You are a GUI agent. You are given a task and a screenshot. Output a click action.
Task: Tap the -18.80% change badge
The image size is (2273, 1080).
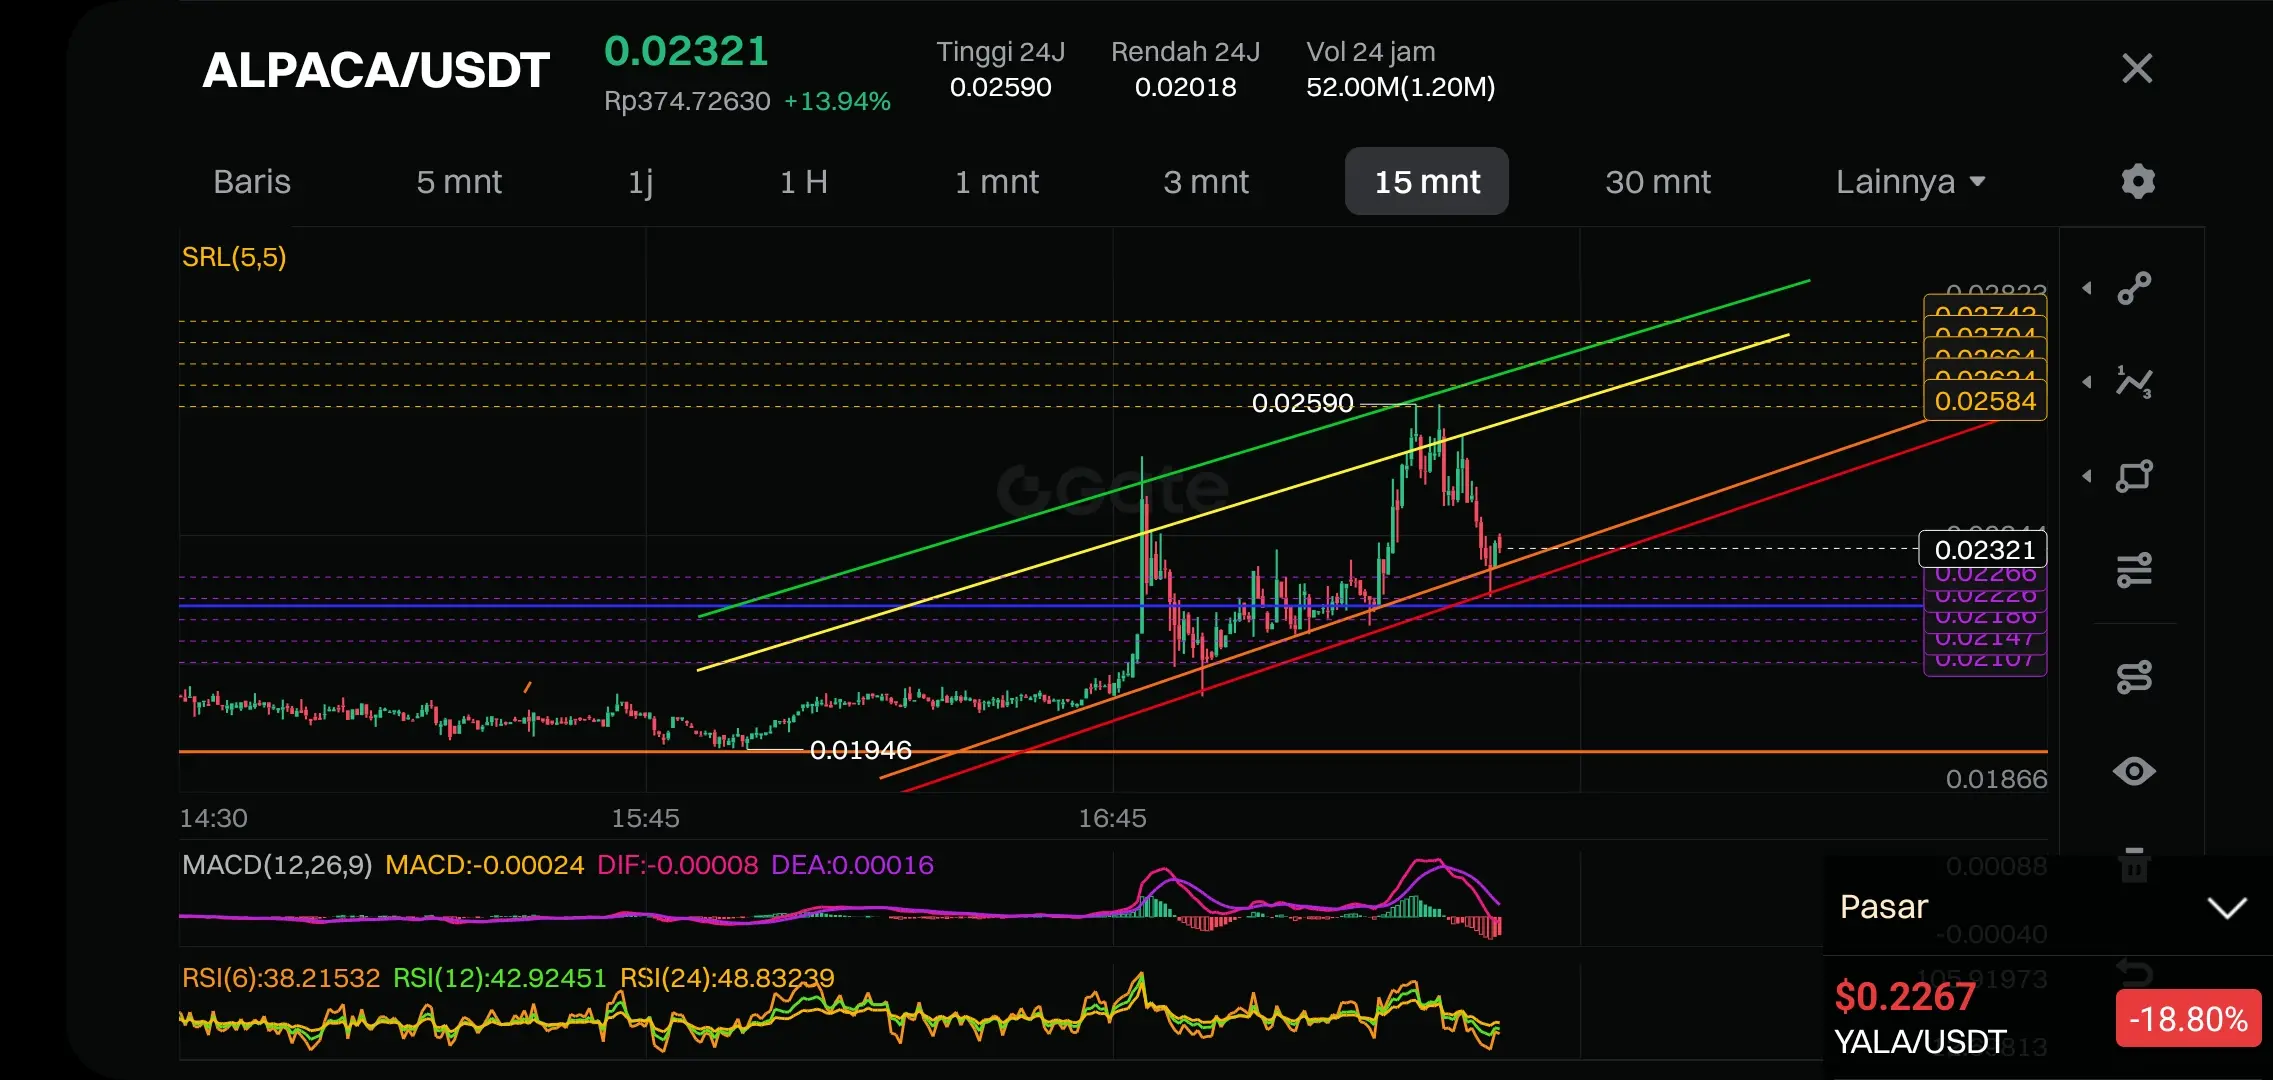2188,1019
